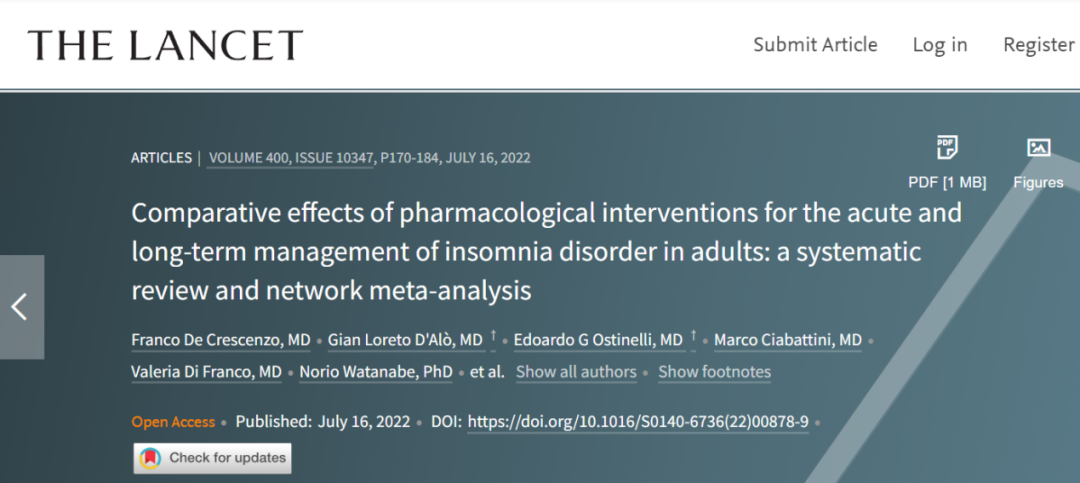Expand Show all authors list
This screenshot has height=483, width=1080.
pyautogui.click(x=576, y=372)
